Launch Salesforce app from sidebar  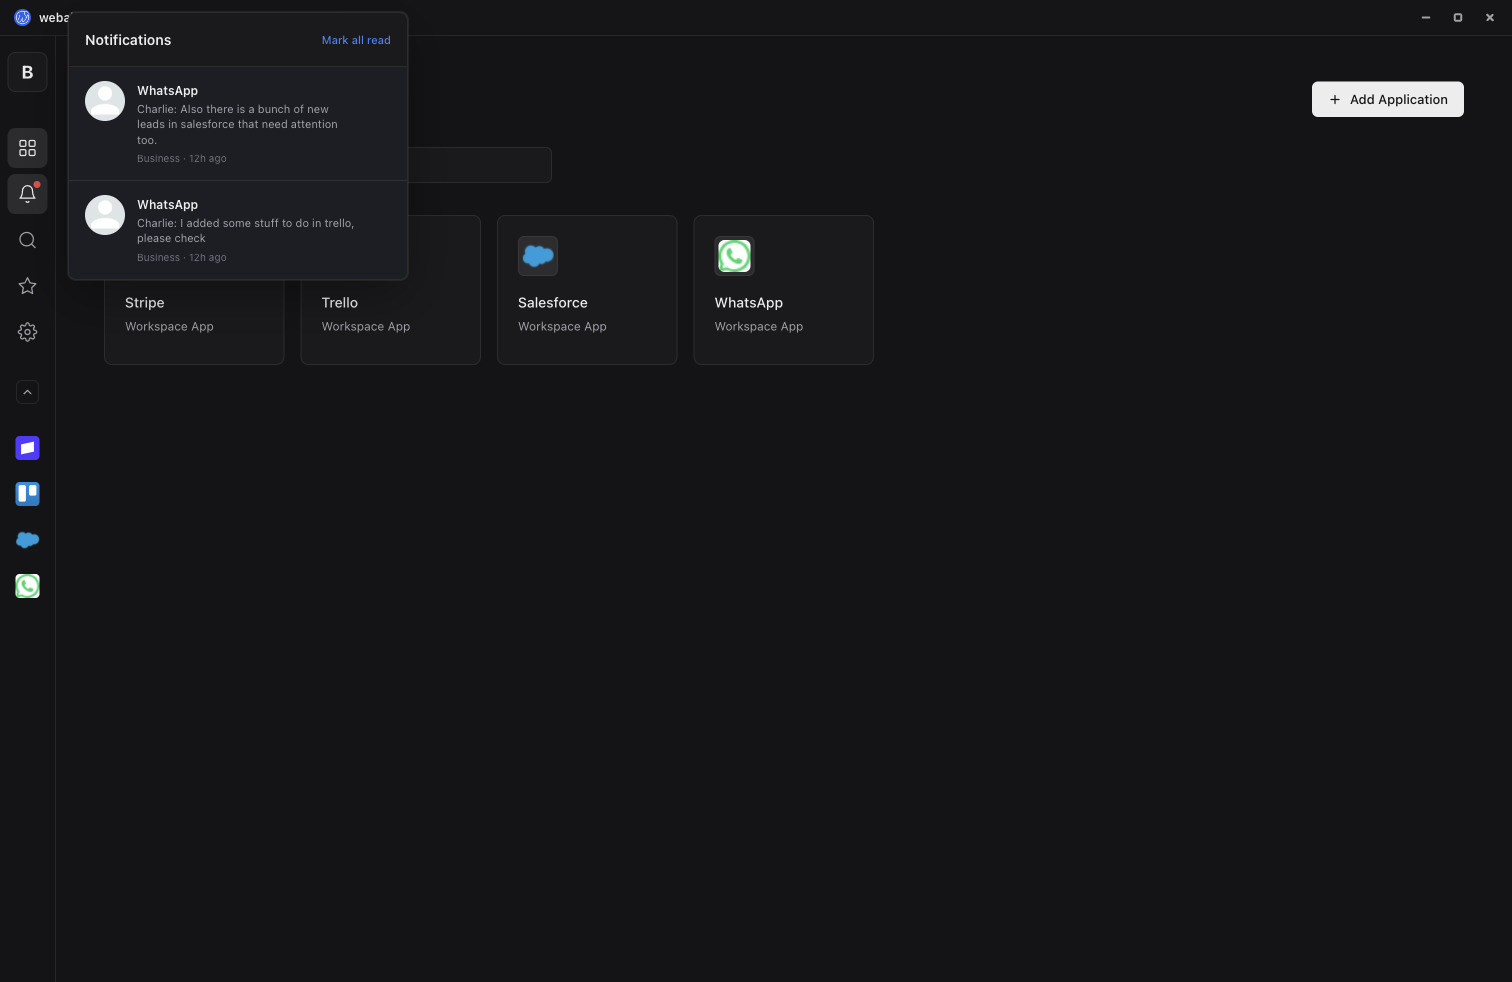[x=27, y=540]
